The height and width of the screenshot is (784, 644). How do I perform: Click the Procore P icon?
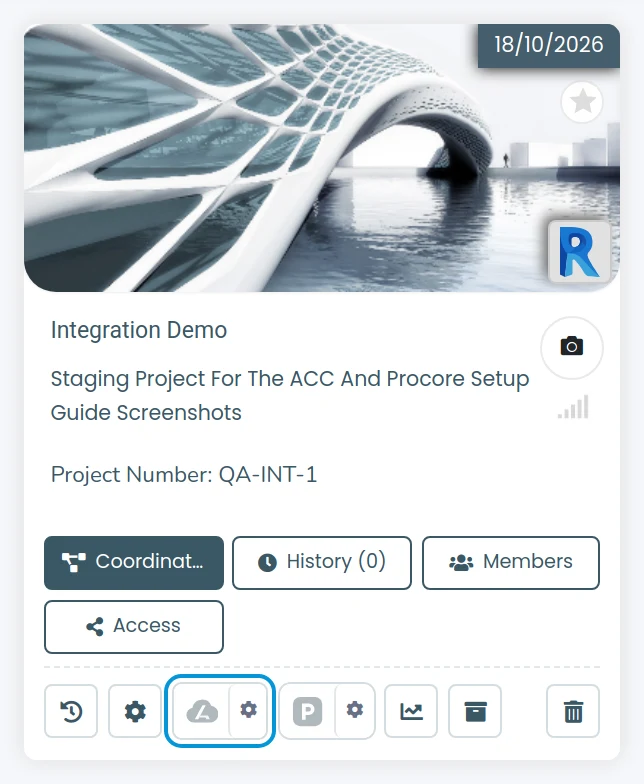308,711
